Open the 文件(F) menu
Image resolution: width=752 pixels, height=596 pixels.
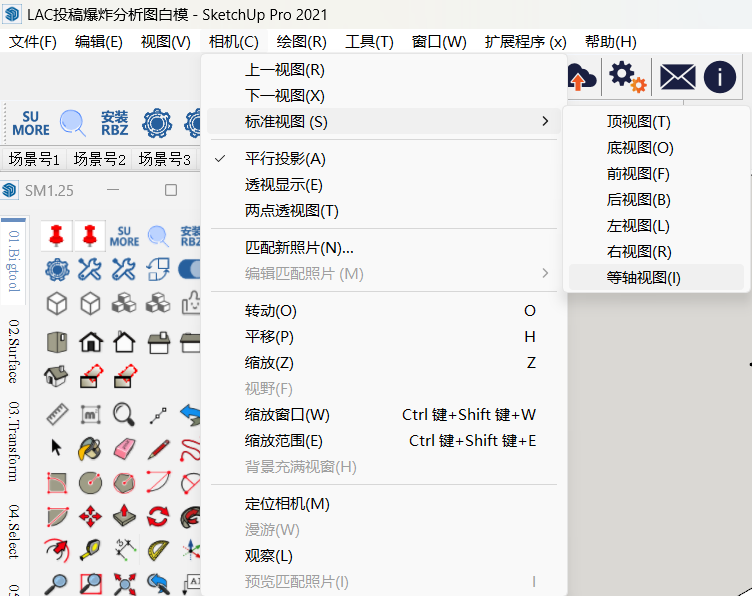pyautogui.click(x=33, y=42)
